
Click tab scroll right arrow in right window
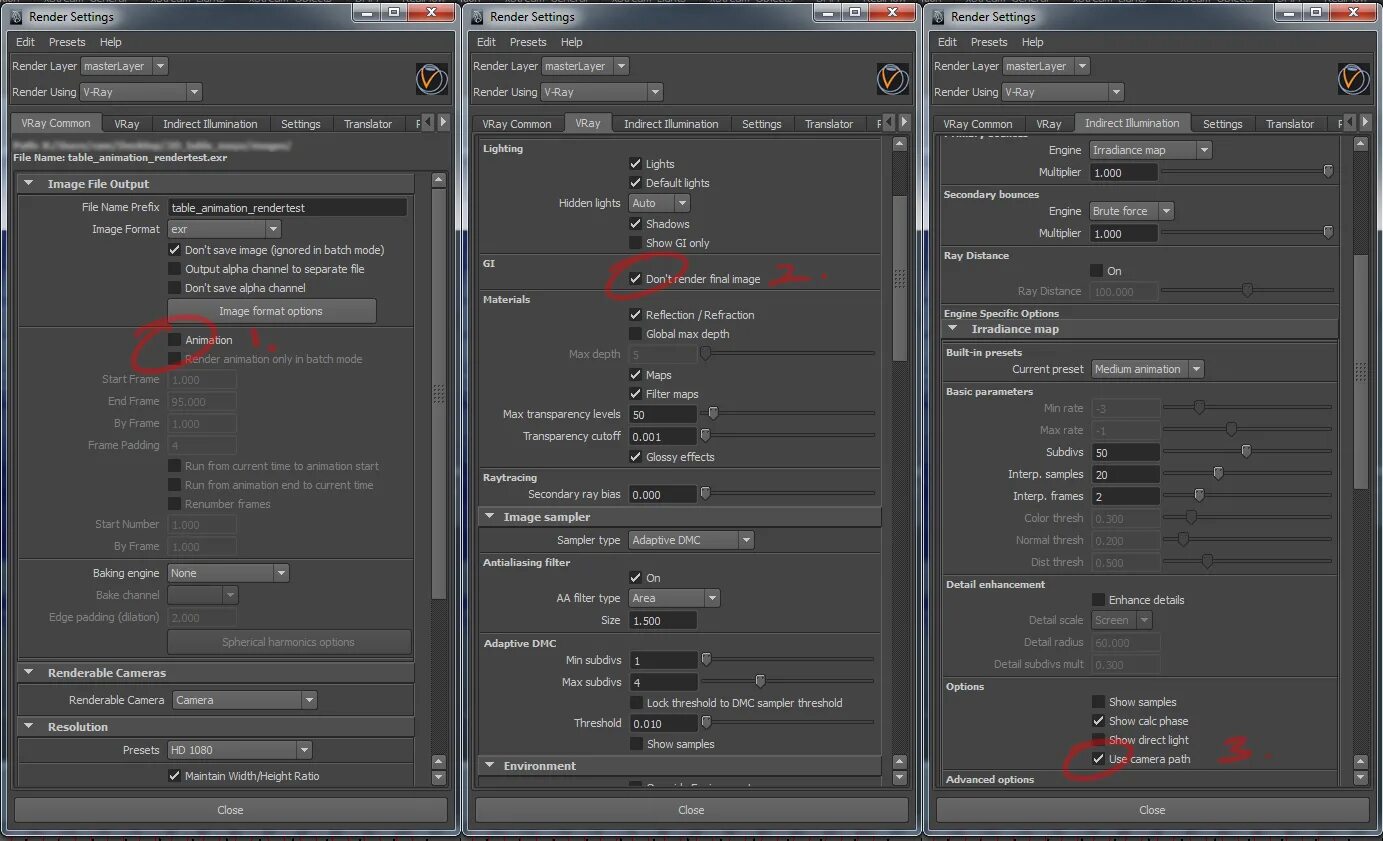coord(1366,122)
